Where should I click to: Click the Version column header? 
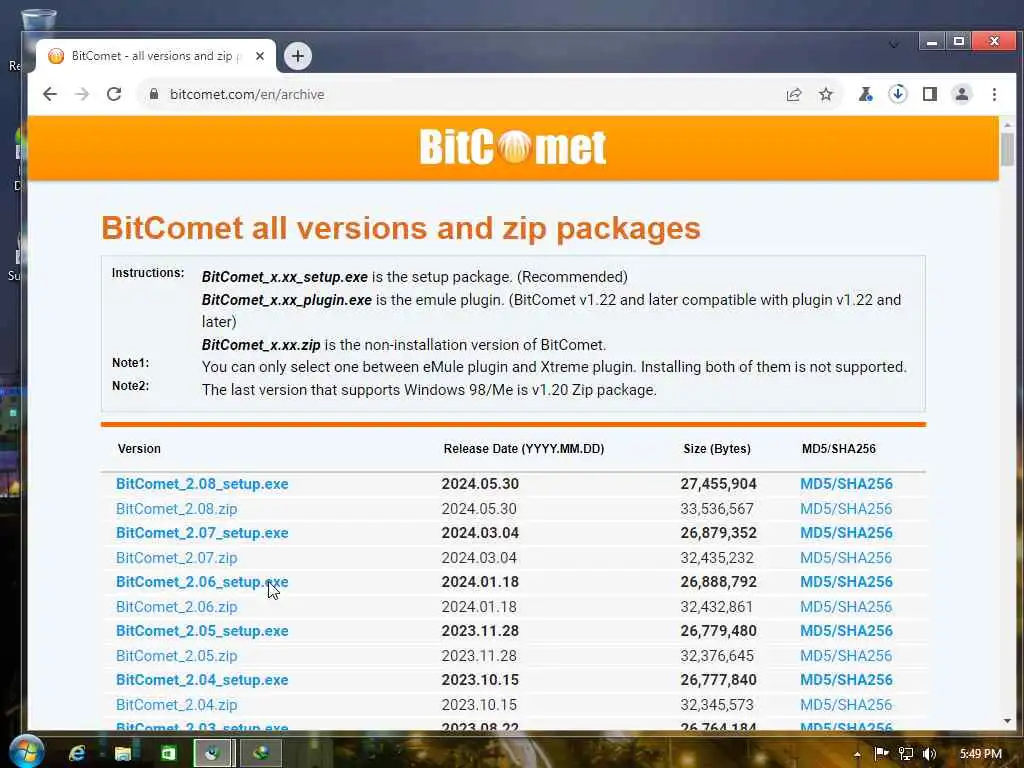coord(139,449)
